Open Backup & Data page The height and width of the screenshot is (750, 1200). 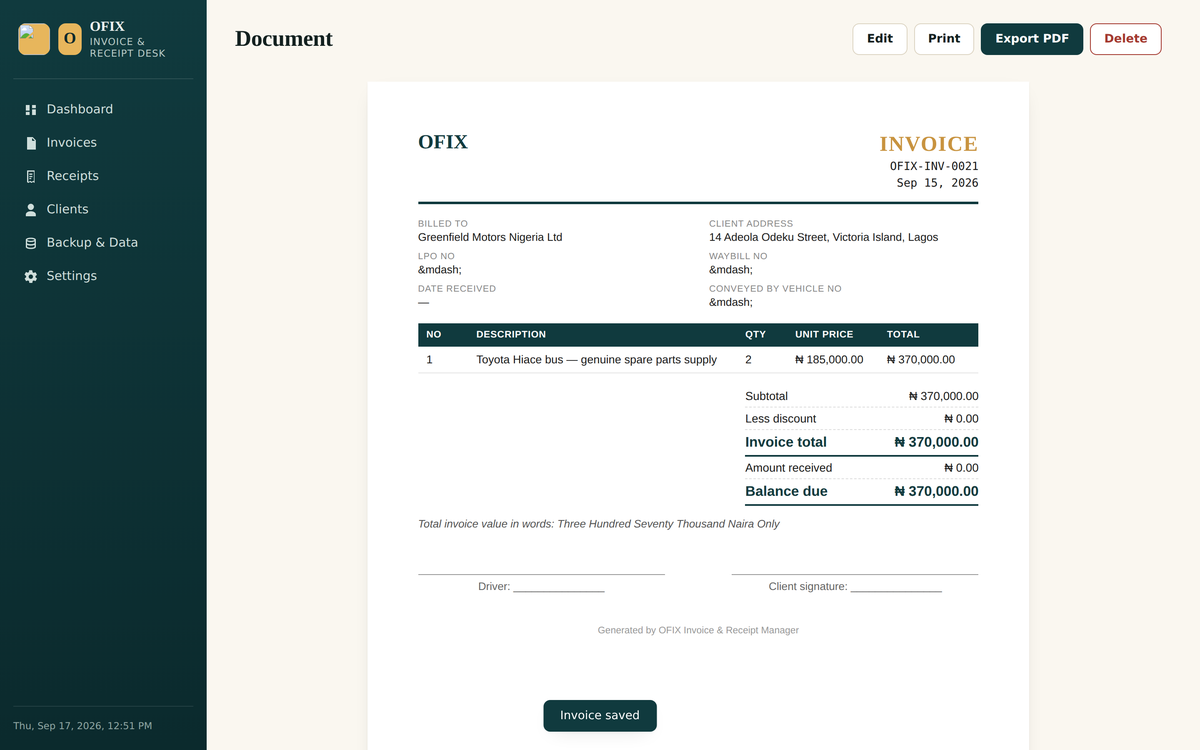click(103, 243)
